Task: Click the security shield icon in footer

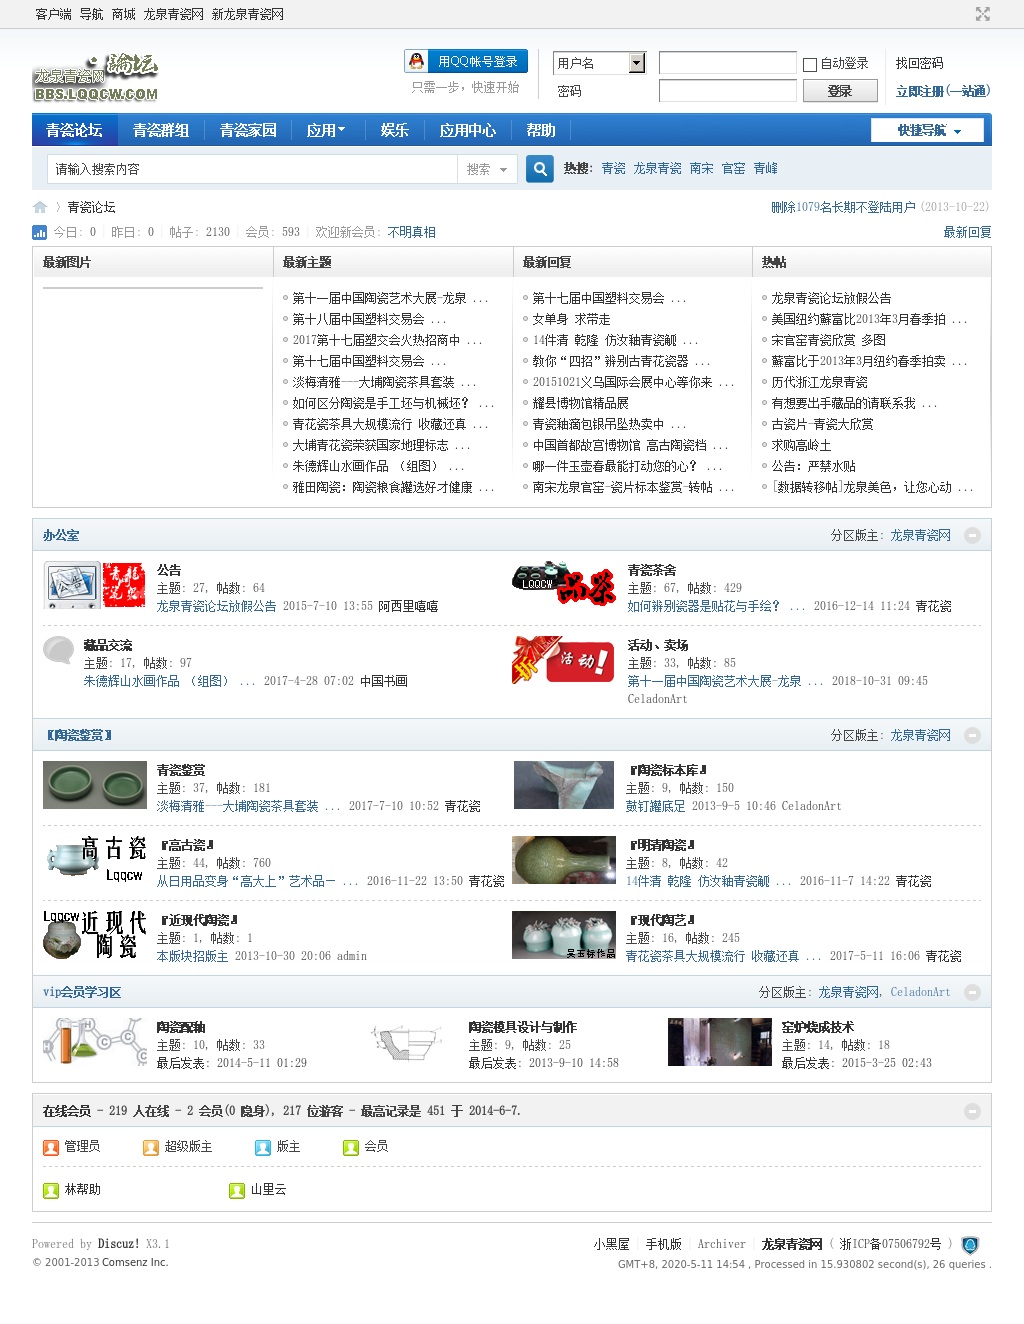Action: [970, 1245]
